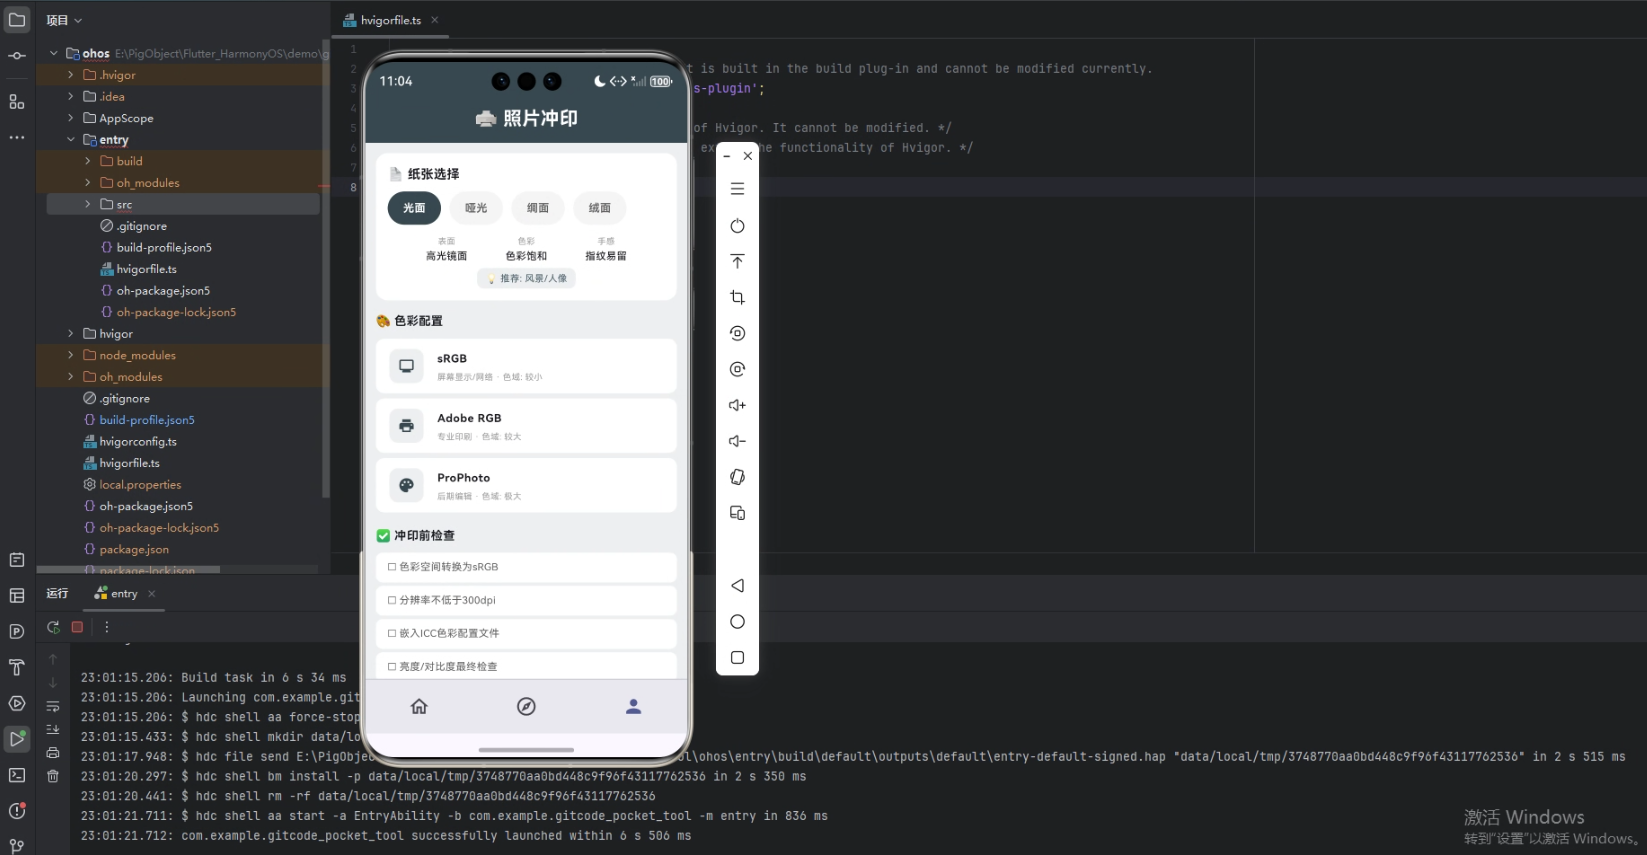Tap emulator Back triangle button

pos(737,586)
